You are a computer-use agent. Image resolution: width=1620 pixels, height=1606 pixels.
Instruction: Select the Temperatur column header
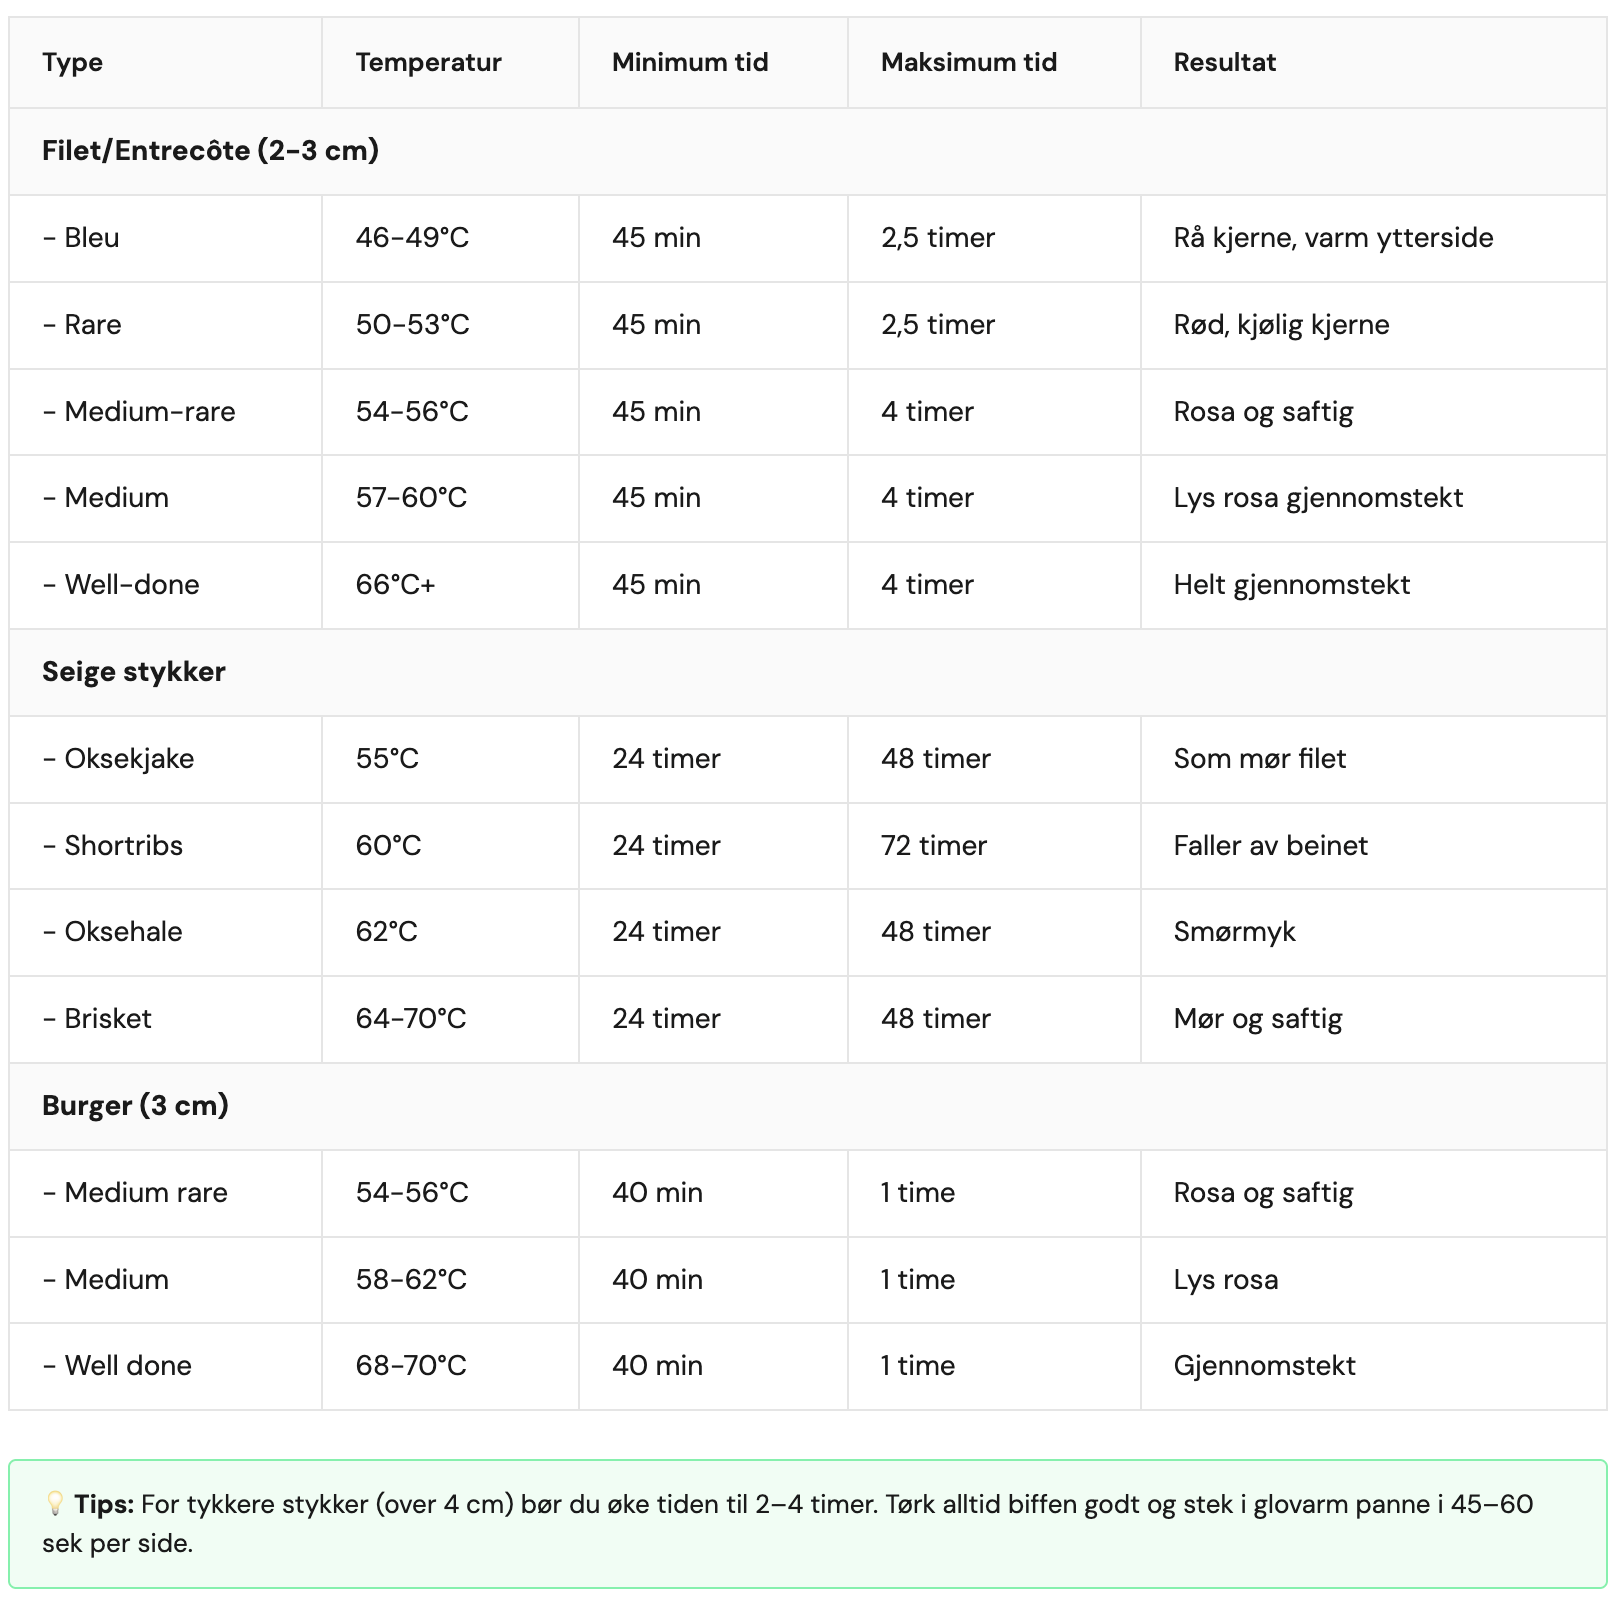click(x=428, y=62)
